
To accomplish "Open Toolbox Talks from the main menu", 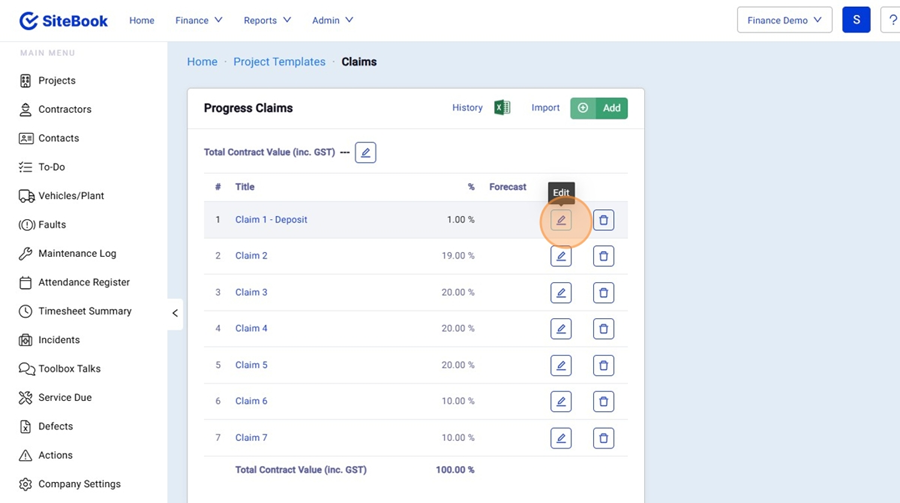I will [69, 369].
